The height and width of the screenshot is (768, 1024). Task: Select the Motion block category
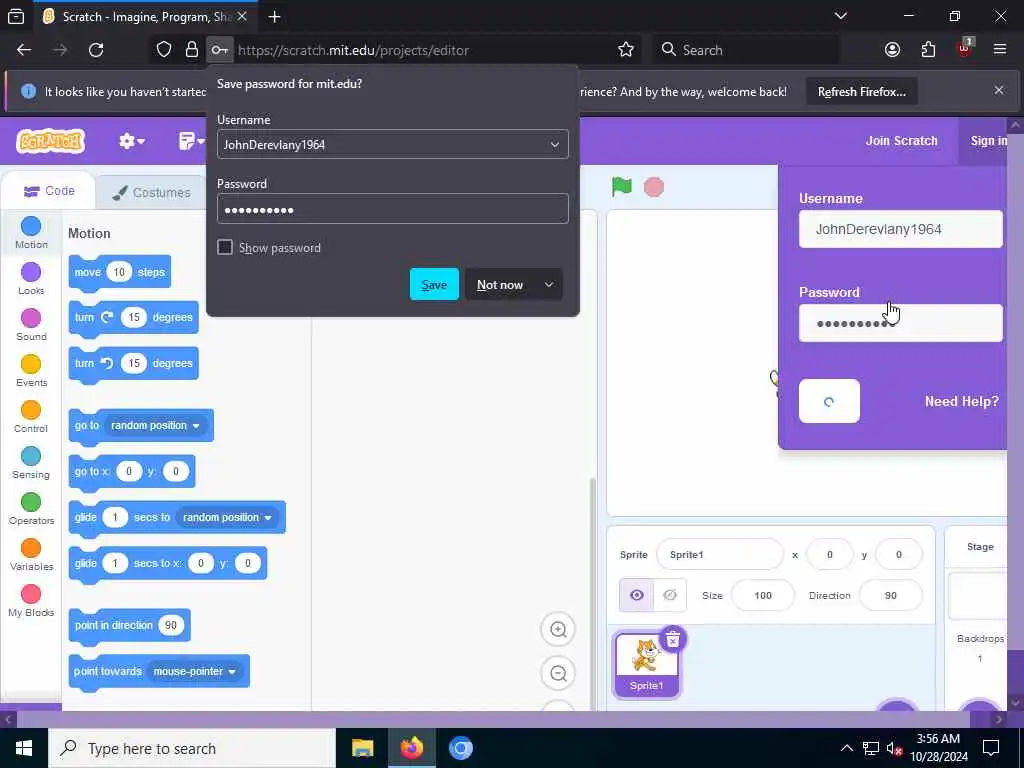(31, 232)
